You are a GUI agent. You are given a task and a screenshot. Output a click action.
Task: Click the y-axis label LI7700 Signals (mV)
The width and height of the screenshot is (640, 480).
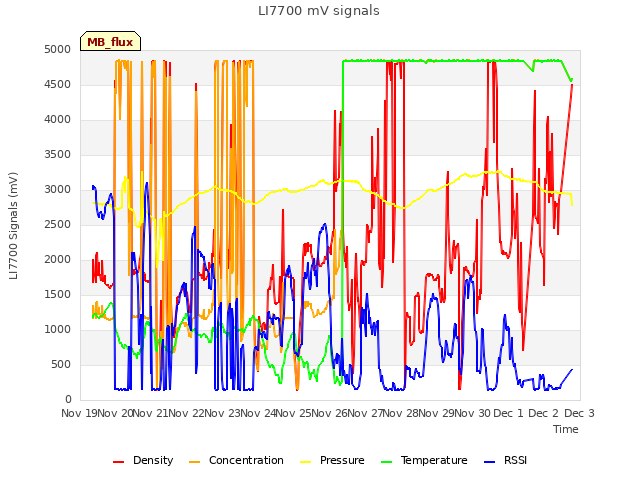coord(13,226)
